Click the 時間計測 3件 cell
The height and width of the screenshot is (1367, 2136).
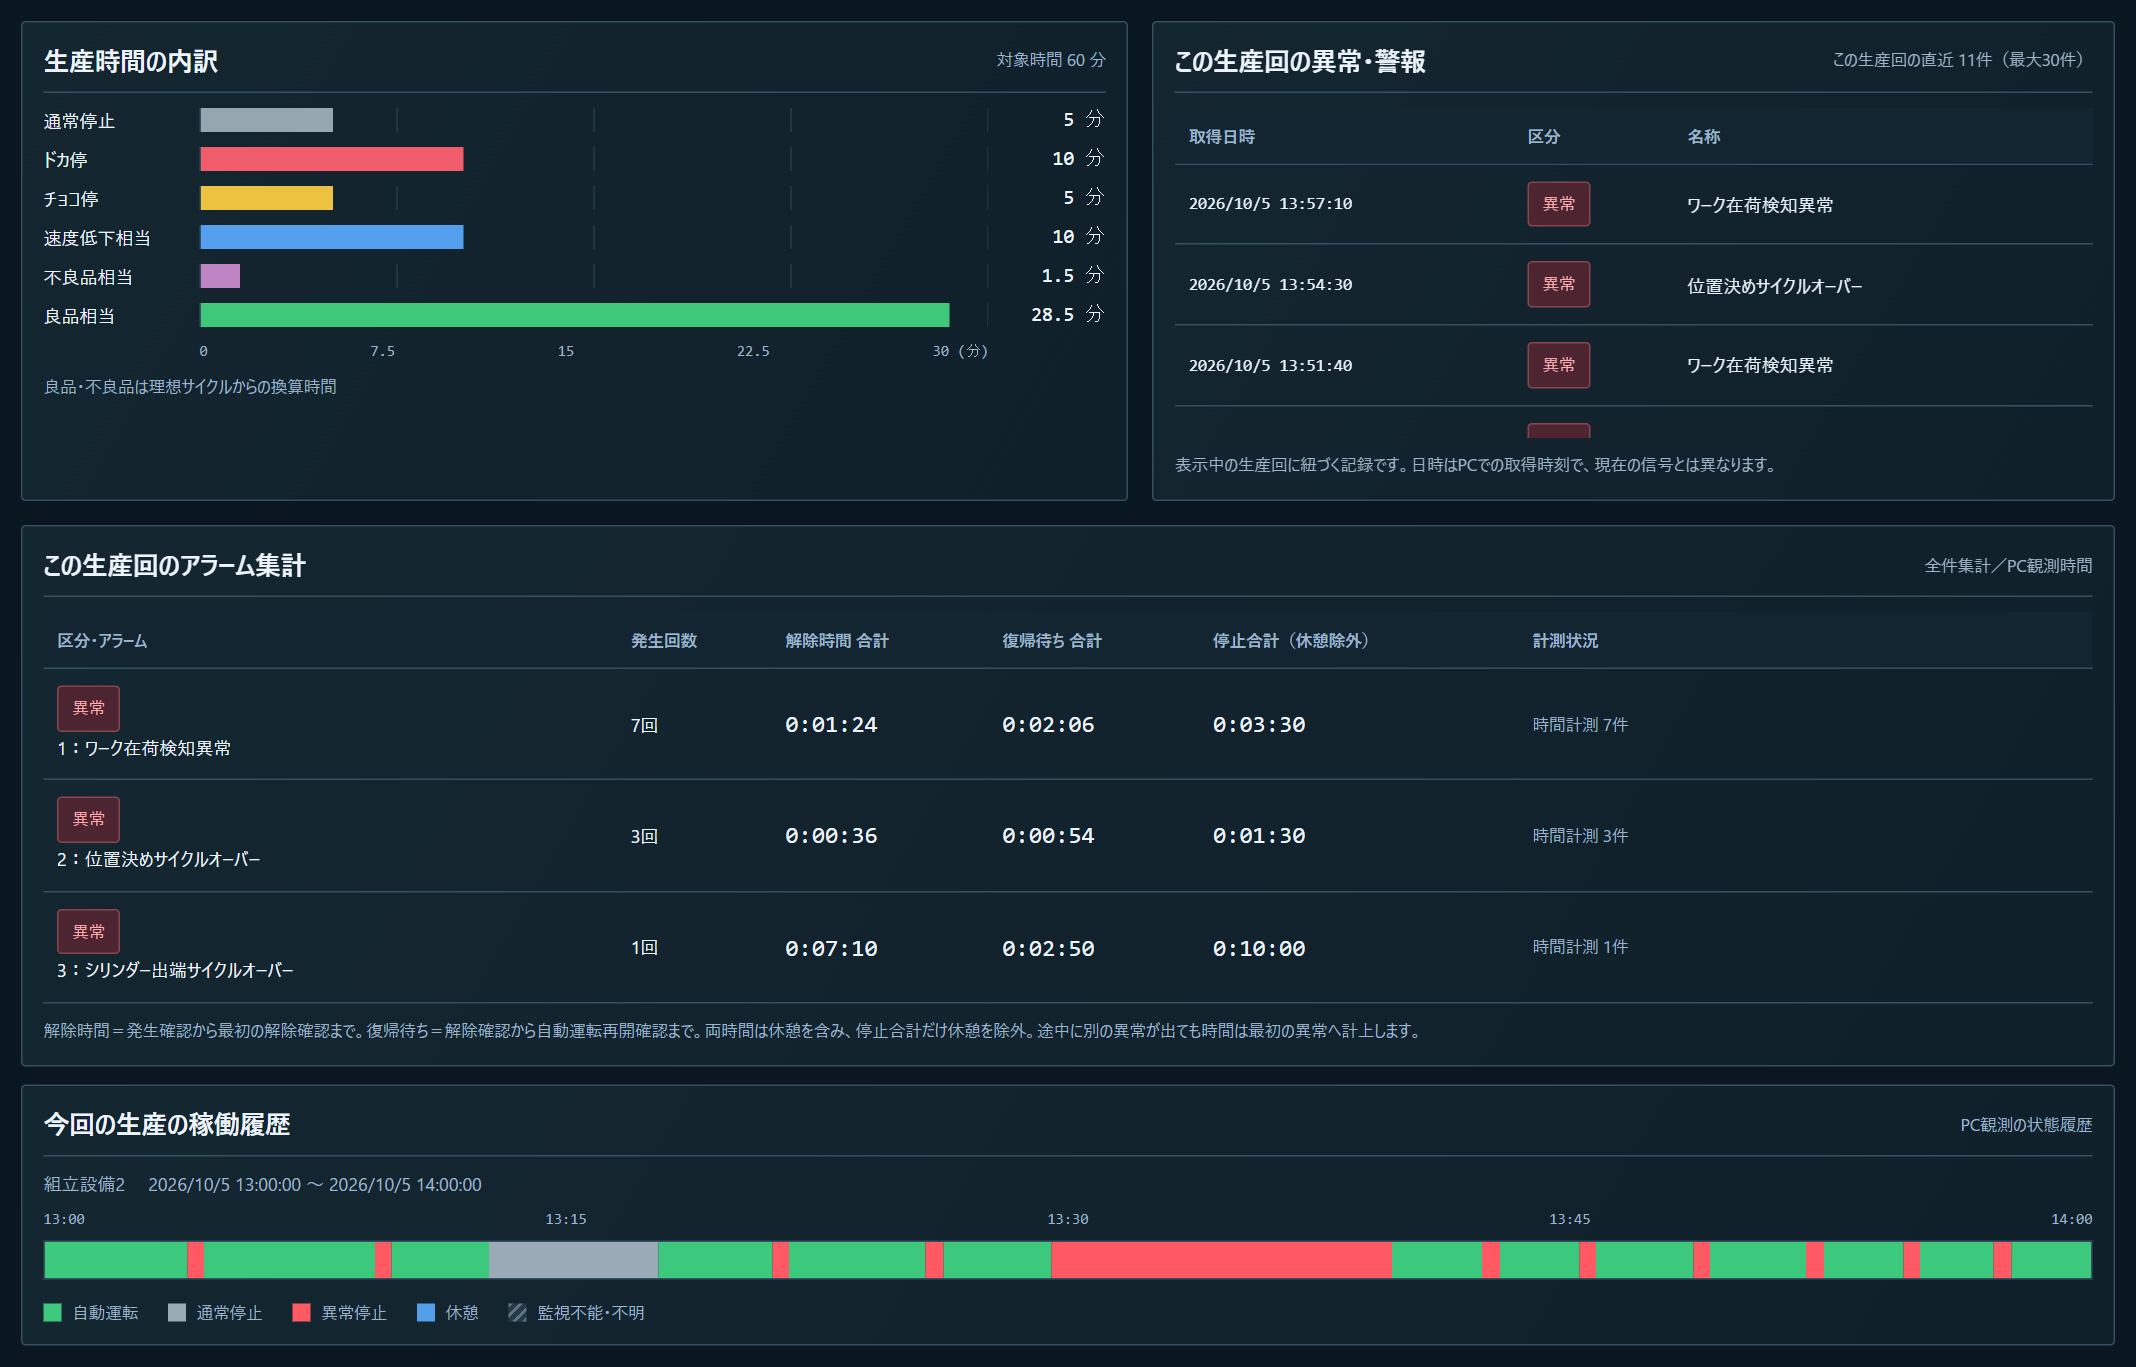[x=1580, y=836]
